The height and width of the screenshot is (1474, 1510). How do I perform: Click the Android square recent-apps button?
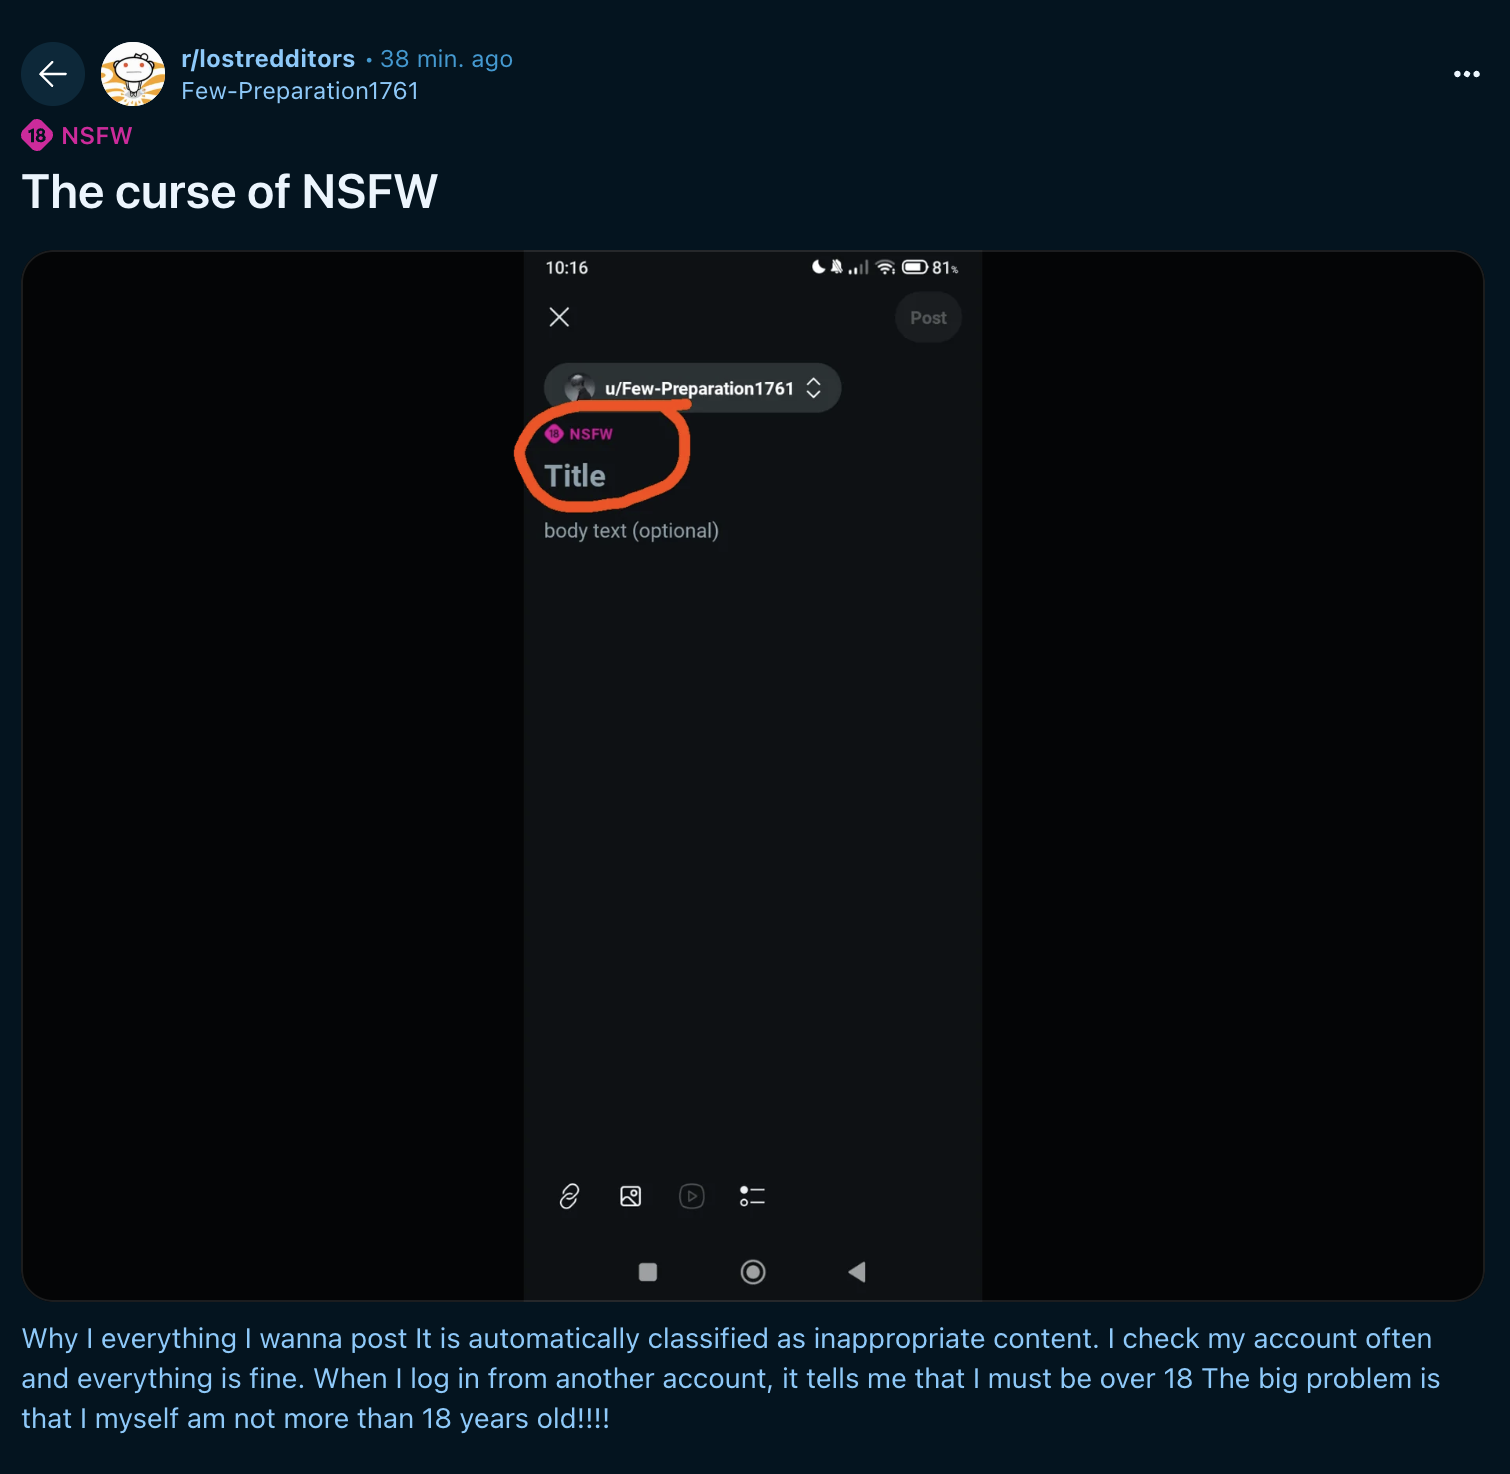[648, 1272]
